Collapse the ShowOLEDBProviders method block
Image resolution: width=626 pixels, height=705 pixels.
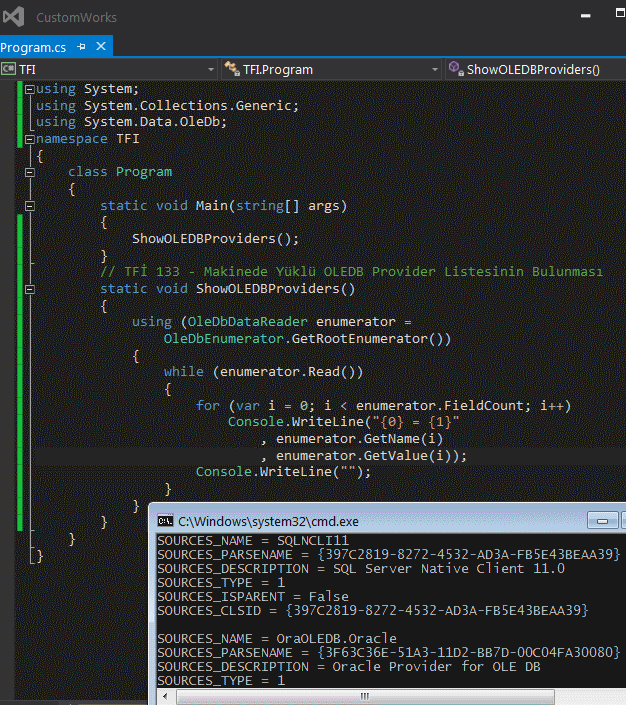[x=30, y=289]
